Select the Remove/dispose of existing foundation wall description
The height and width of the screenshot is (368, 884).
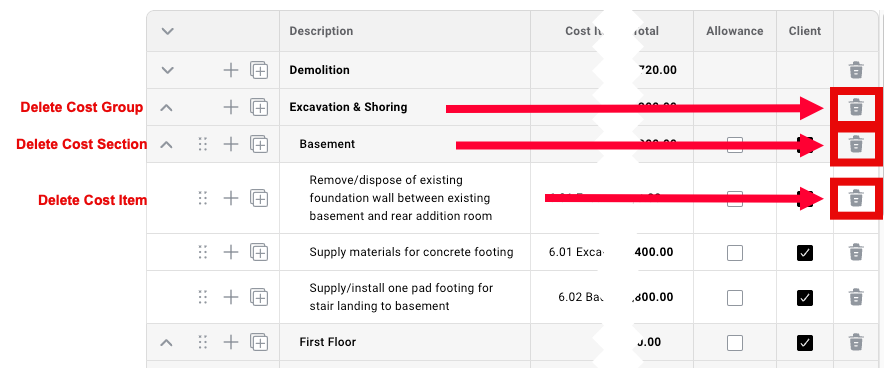coord(400,198)
